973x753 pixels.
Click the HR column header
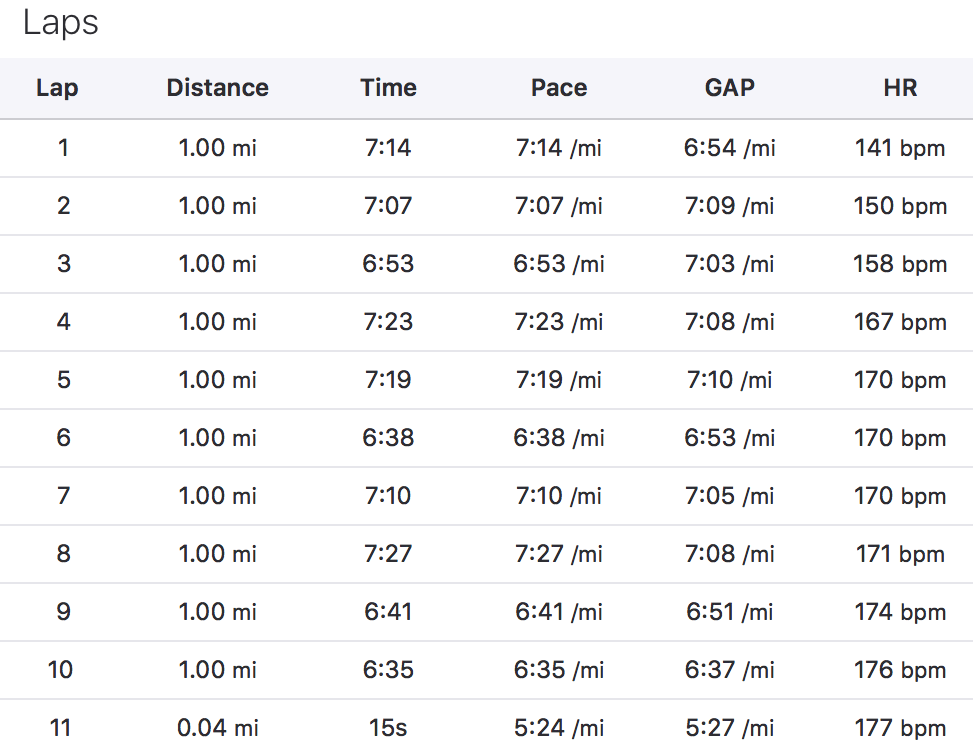pyautogui.click(x=900, y=88)
